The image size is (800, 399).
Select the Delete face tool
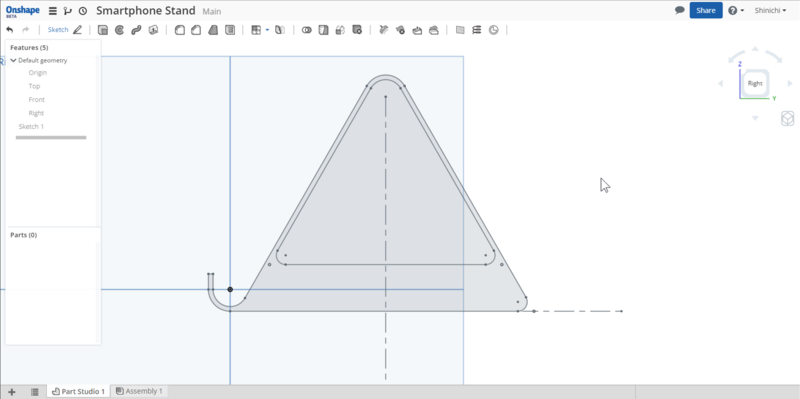tap(401, 30)
